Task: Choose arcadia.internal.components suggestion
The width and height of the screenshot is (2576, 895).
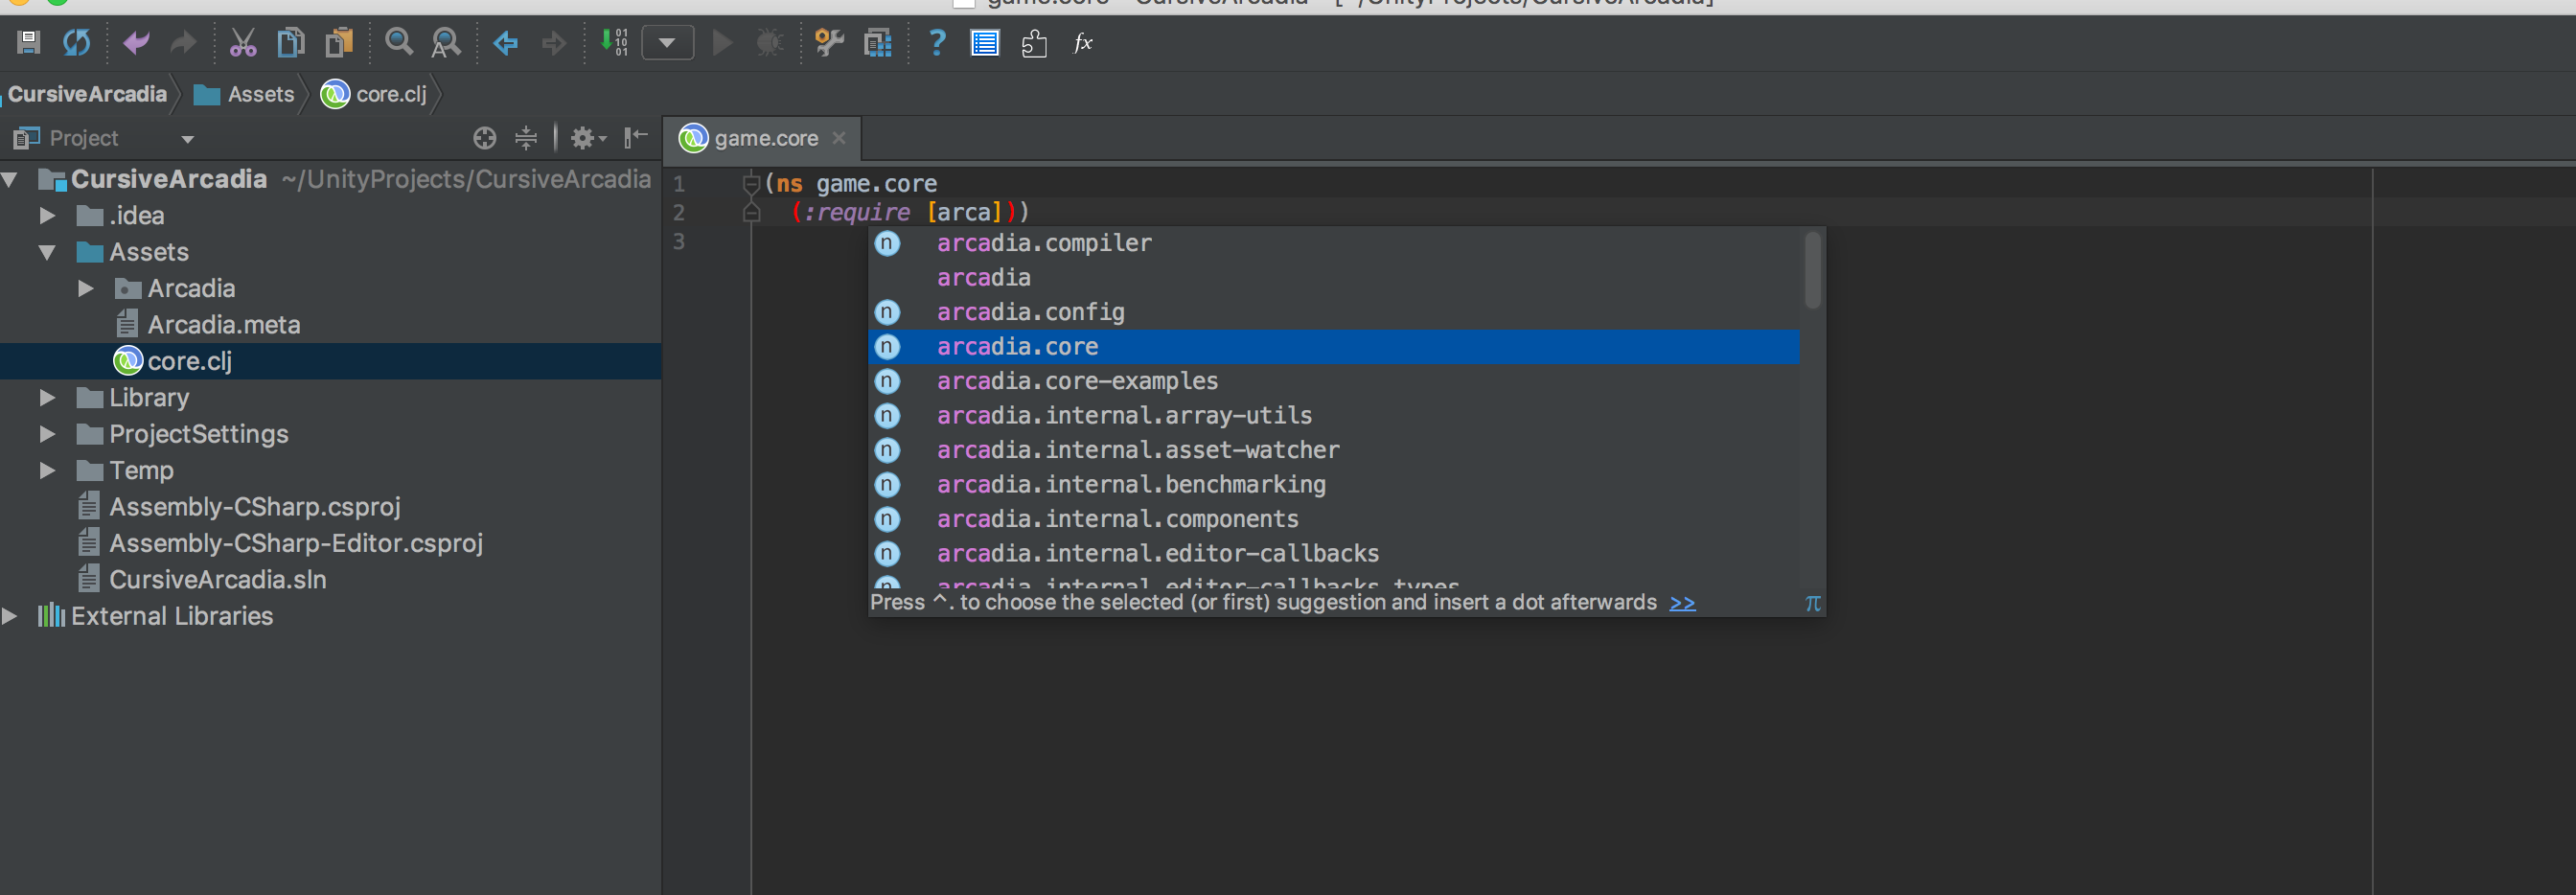Action: (1334, 519)
